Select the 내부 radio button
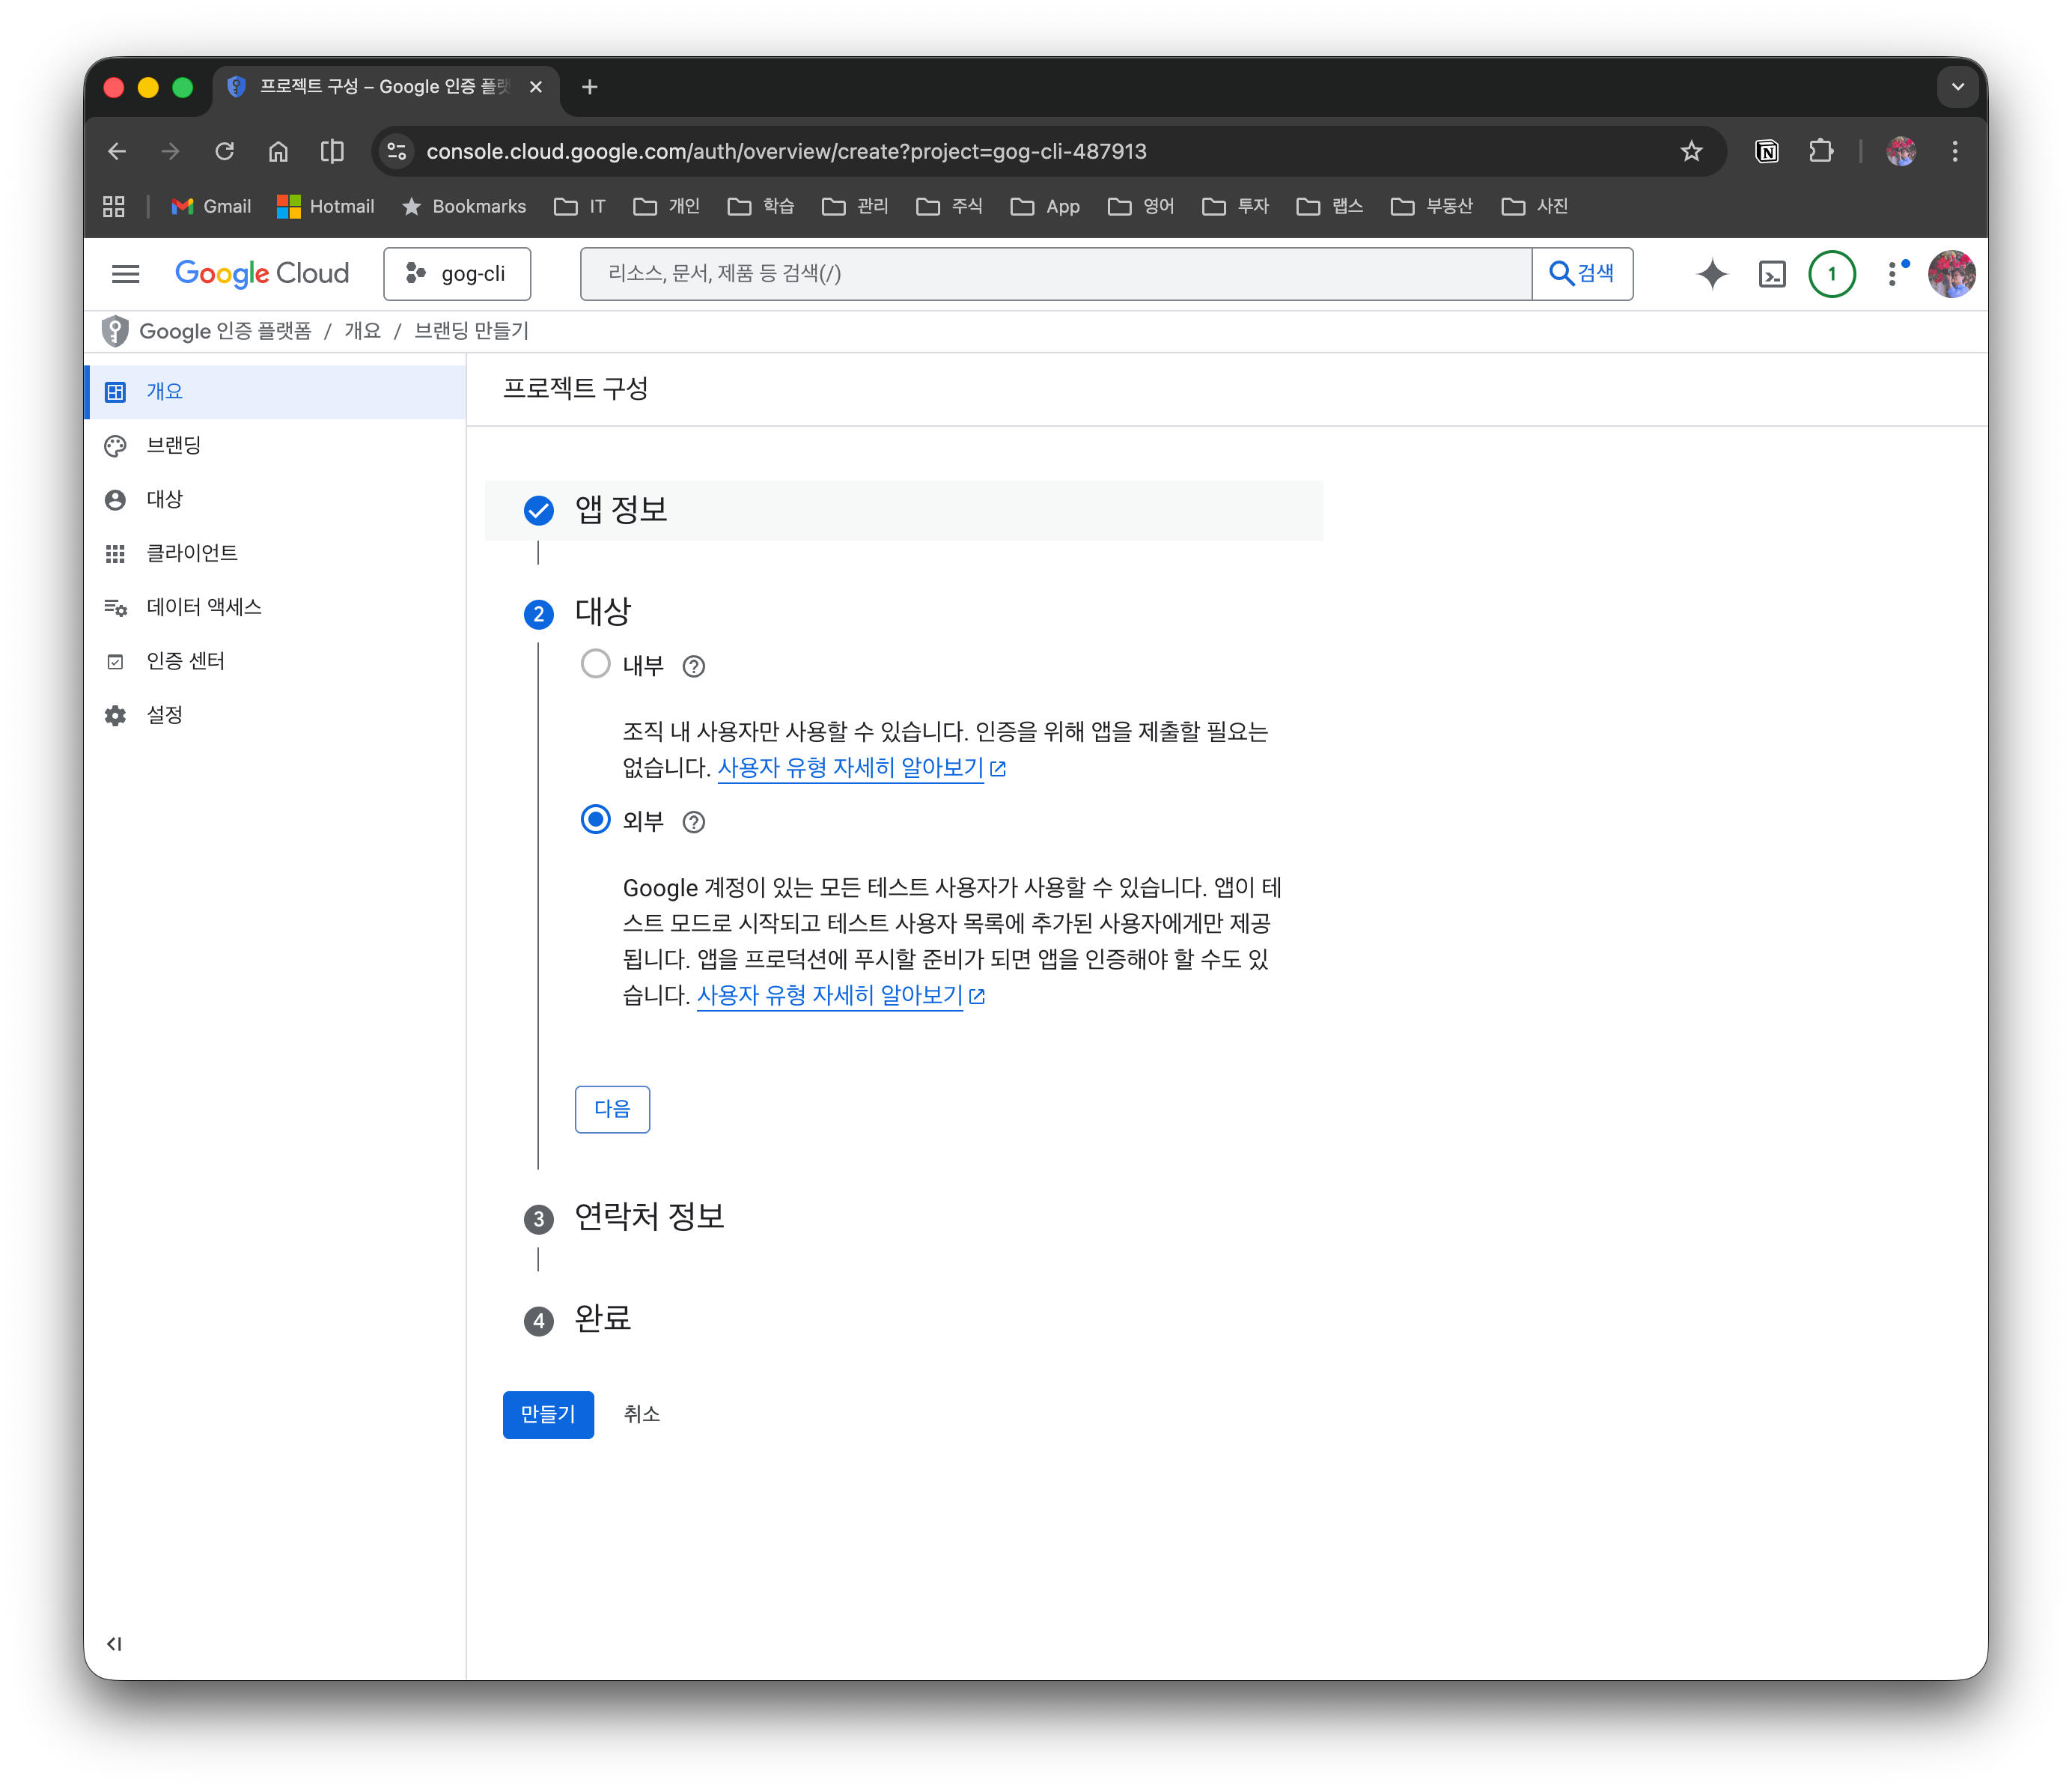 point(596,664)
